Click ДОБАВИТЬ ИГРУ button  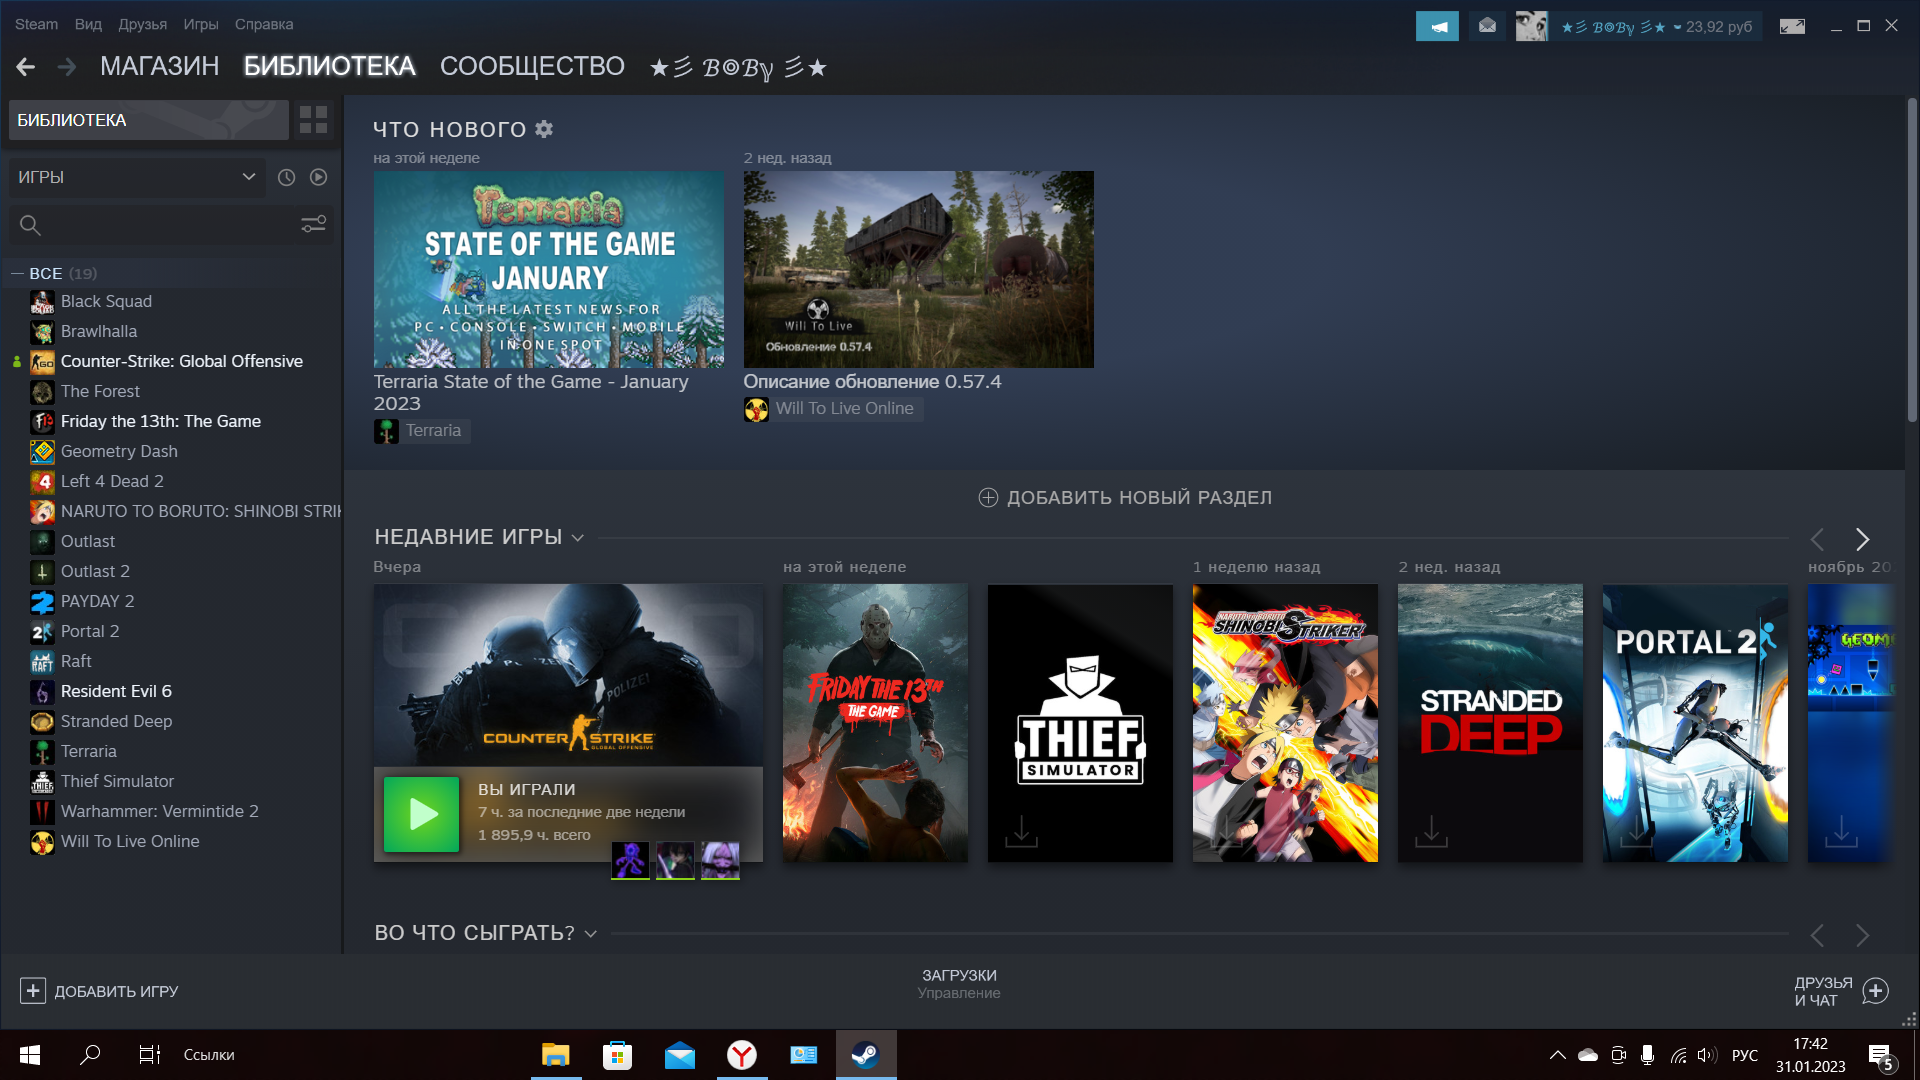99,991
